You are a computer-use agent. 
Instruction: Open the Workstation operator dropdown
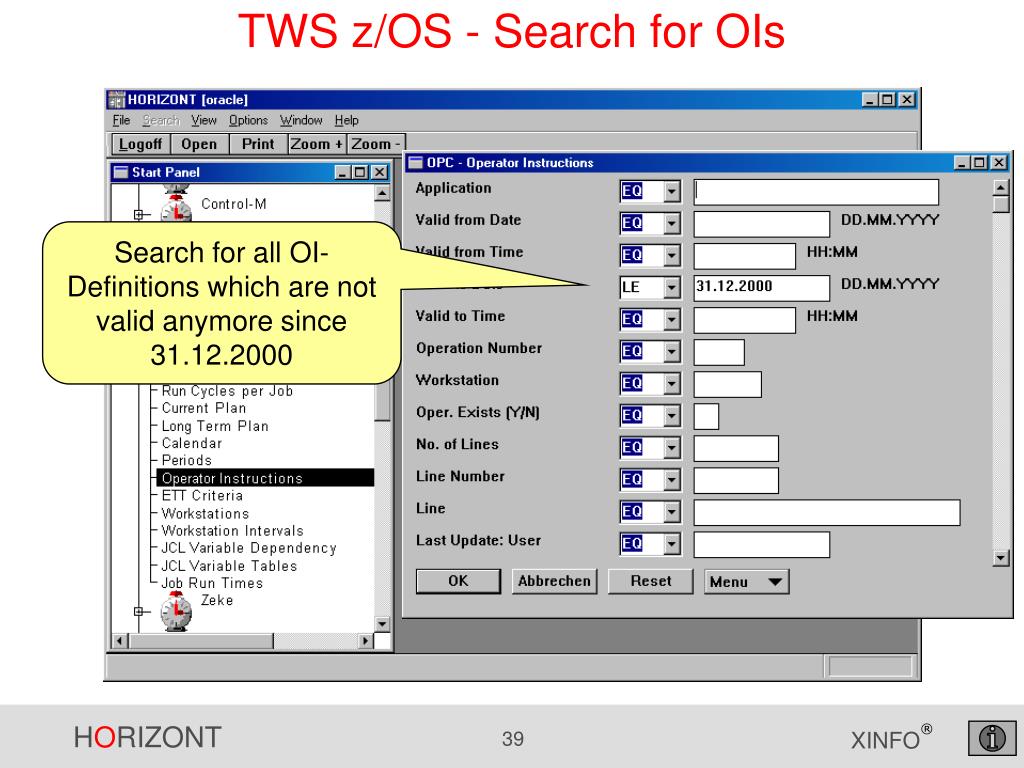click(671, 383)
